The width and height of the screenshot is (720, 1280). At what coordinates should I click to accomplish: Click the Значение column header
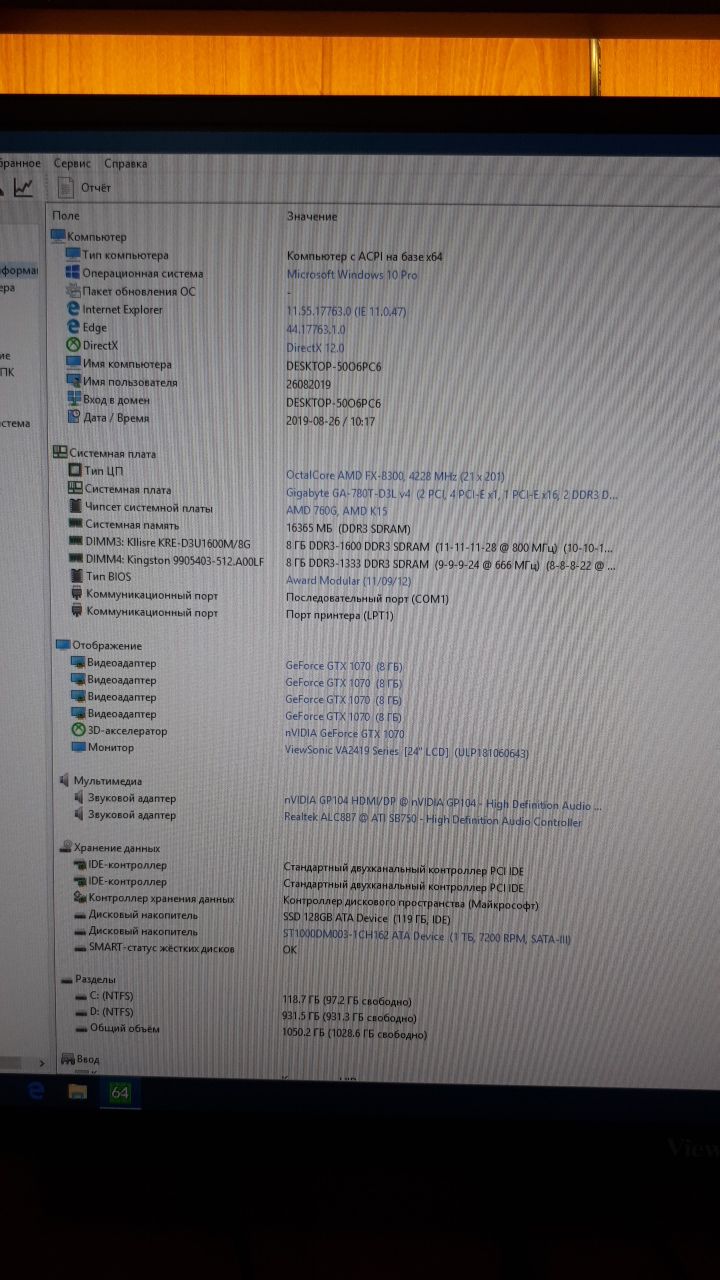click(312, 216)
